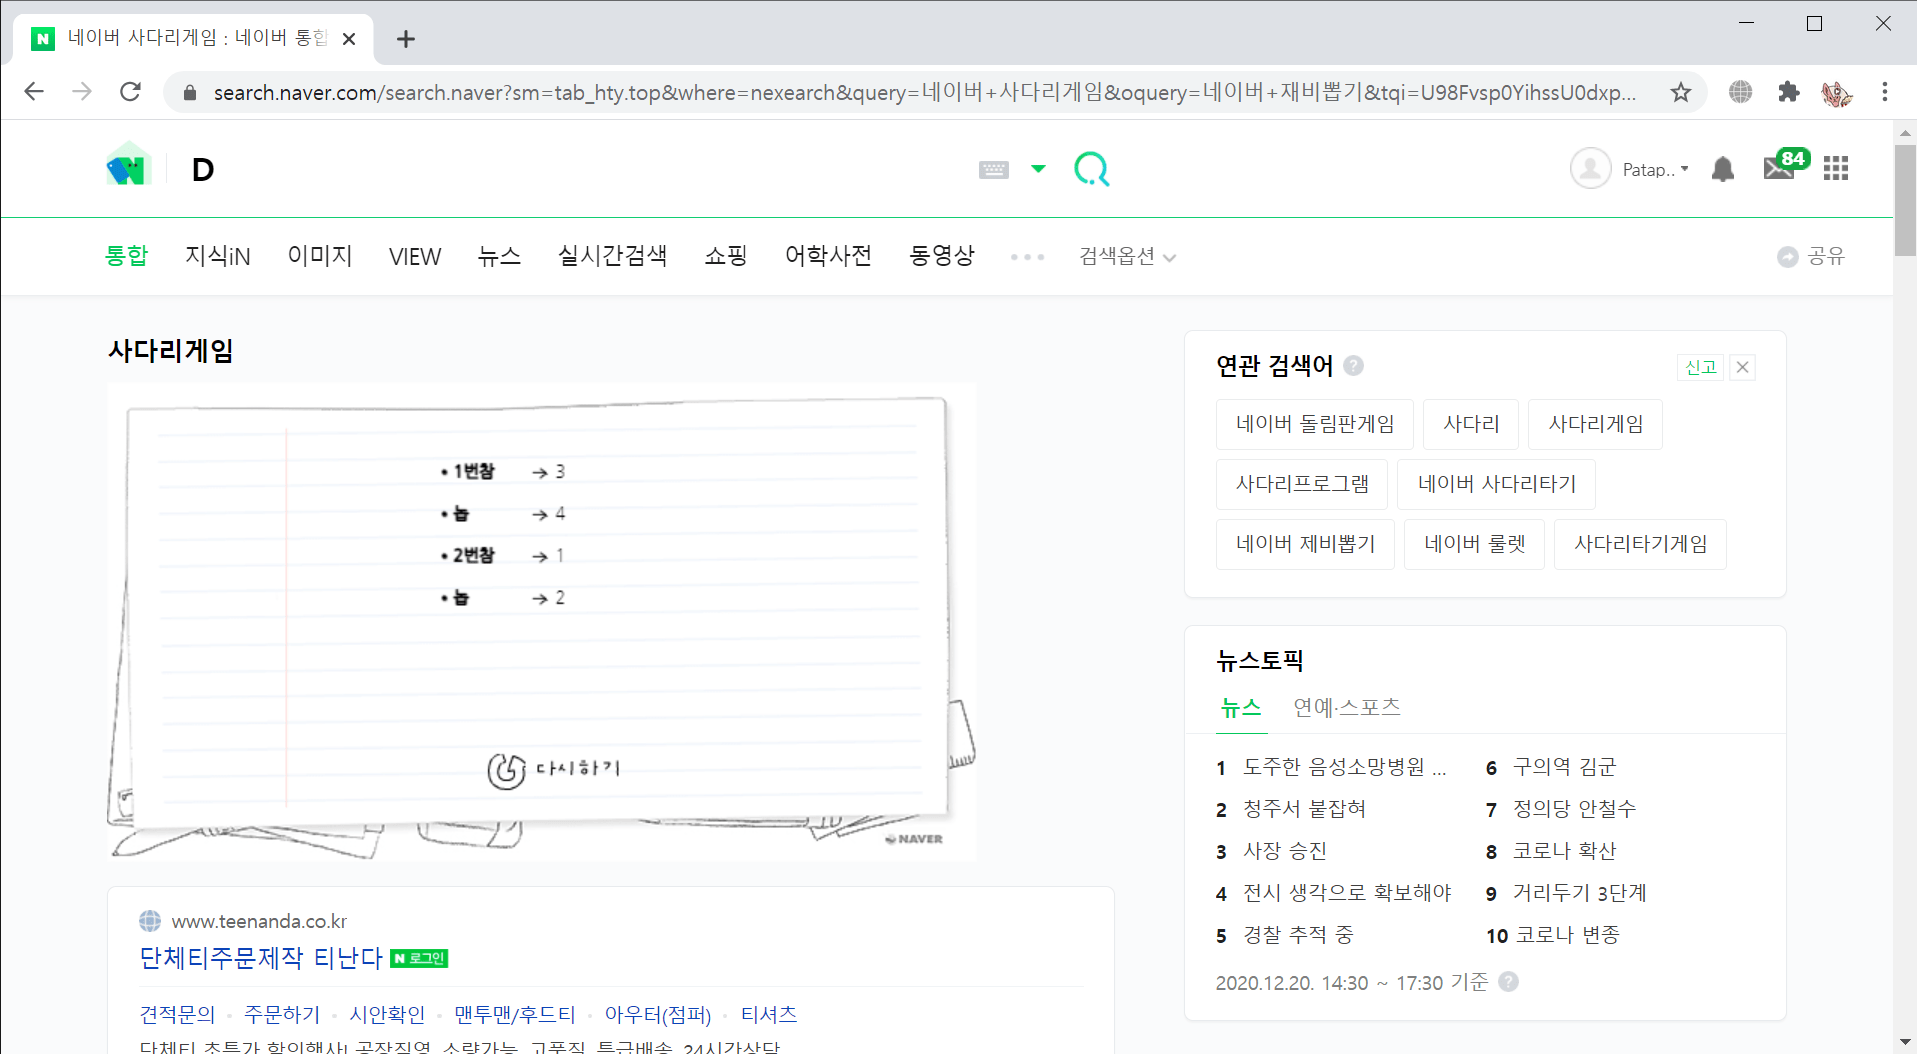Open the 동영상 tab
Screen dimensions: 1917x1054
(942, 256)
